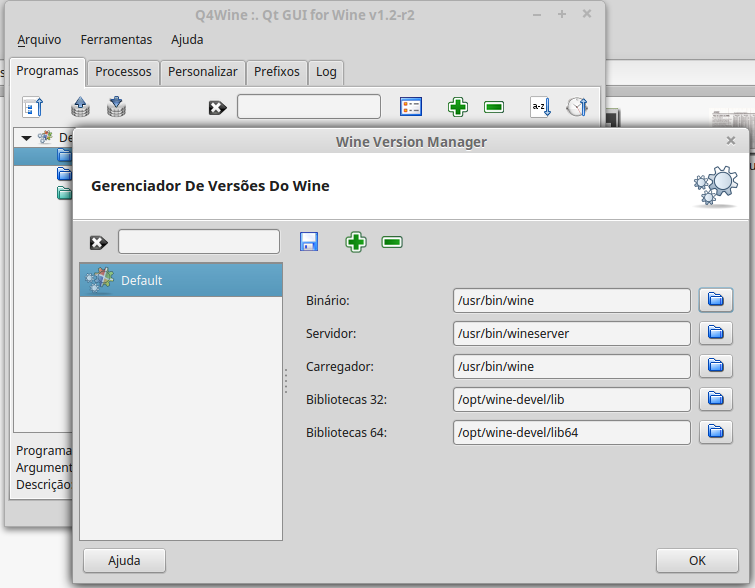Image resolution: width=755 pixels, height=588 pixels.
Task: Open the Ferramentas menu
Action: tap(116, 39)
